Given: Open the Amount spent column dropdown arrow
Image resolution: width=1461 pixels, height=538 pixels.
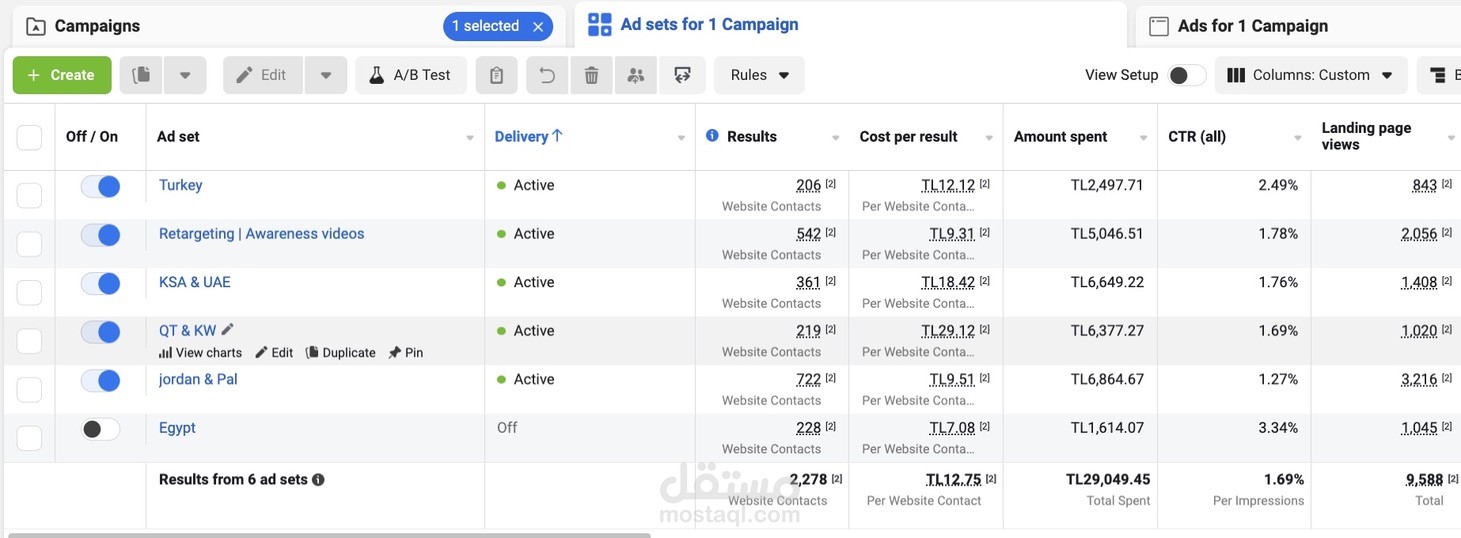Looking at the screenshot, I should (1143, 138).
